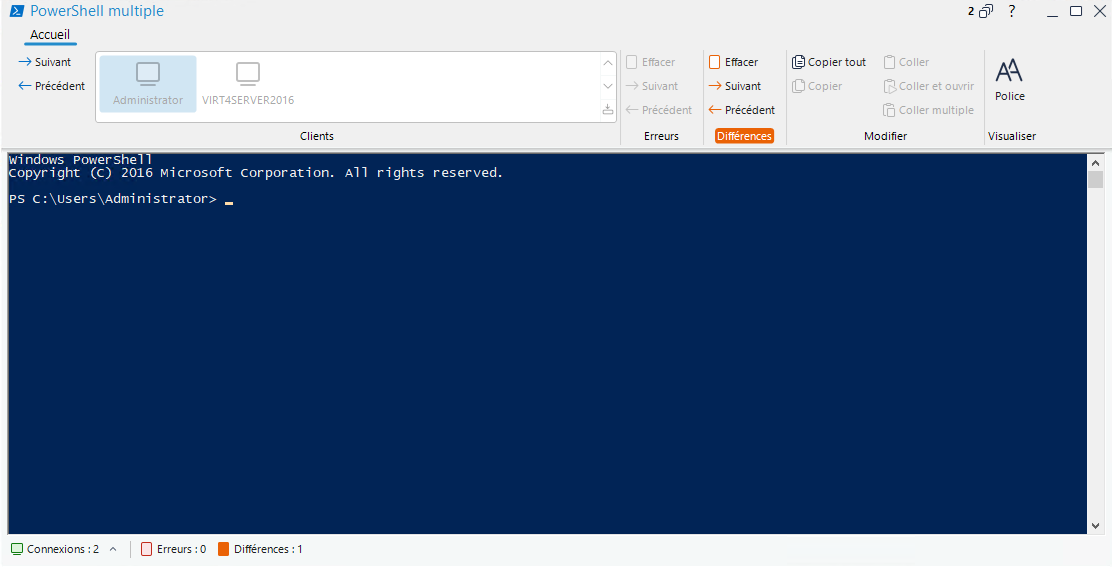Close the PowerShell multiple window

point(1099,11)
